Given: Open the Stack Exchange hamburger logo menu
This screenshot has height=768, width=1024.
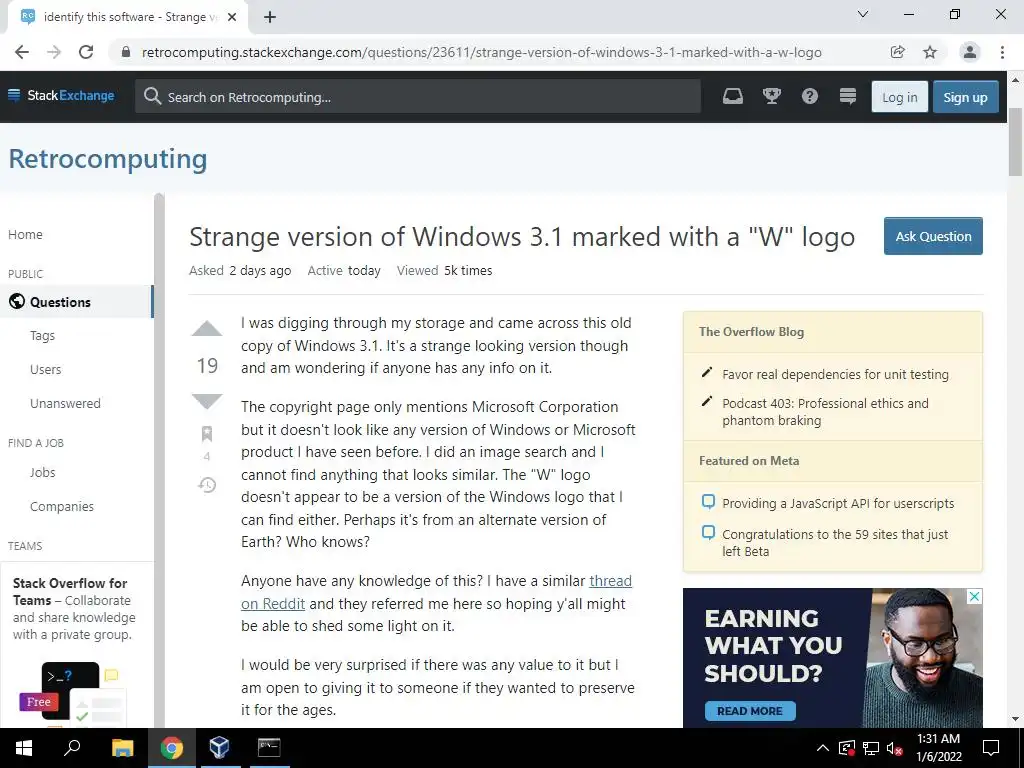Looking at the screenshot, I should click(x=61, y=95).
